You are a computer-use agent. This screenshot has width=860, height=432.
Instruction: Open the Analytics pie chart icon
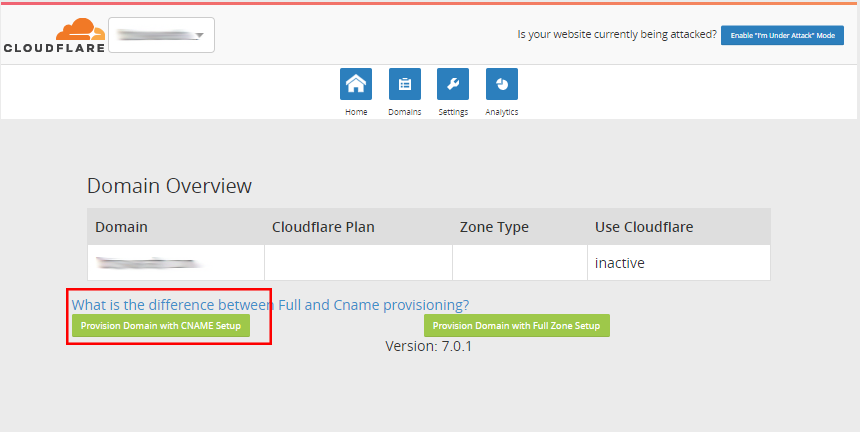click(501, 84)
